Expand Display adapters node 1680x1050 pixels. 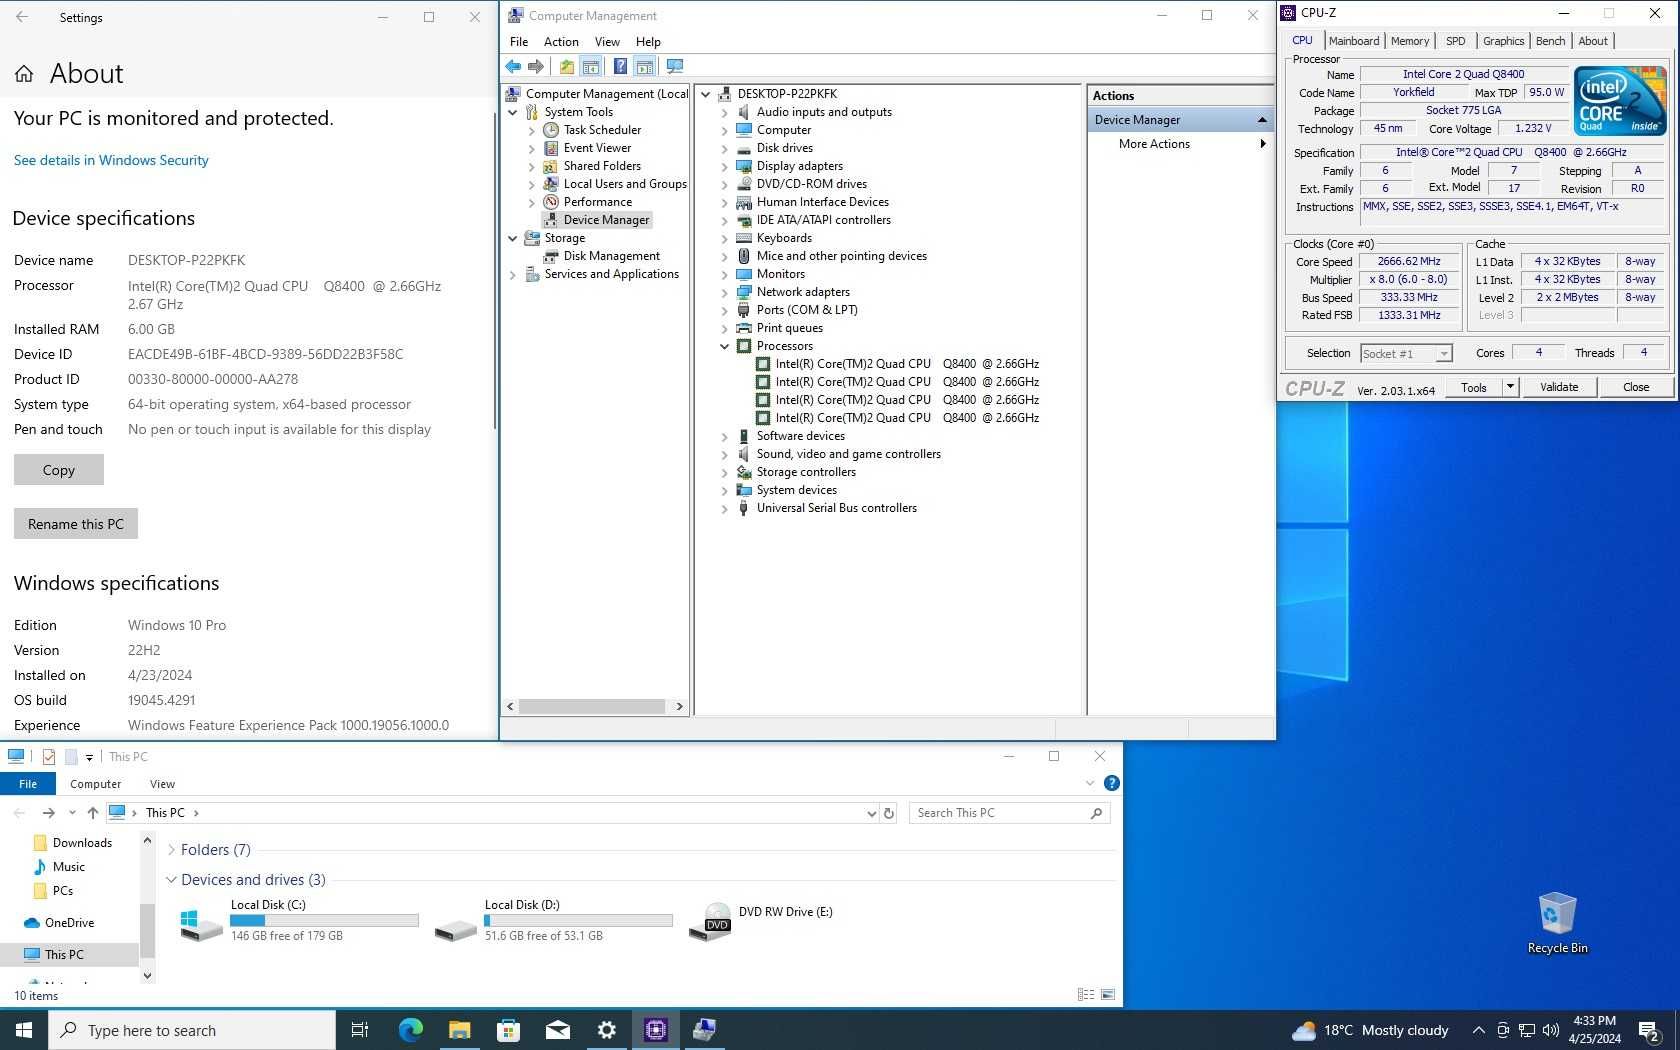724,167
